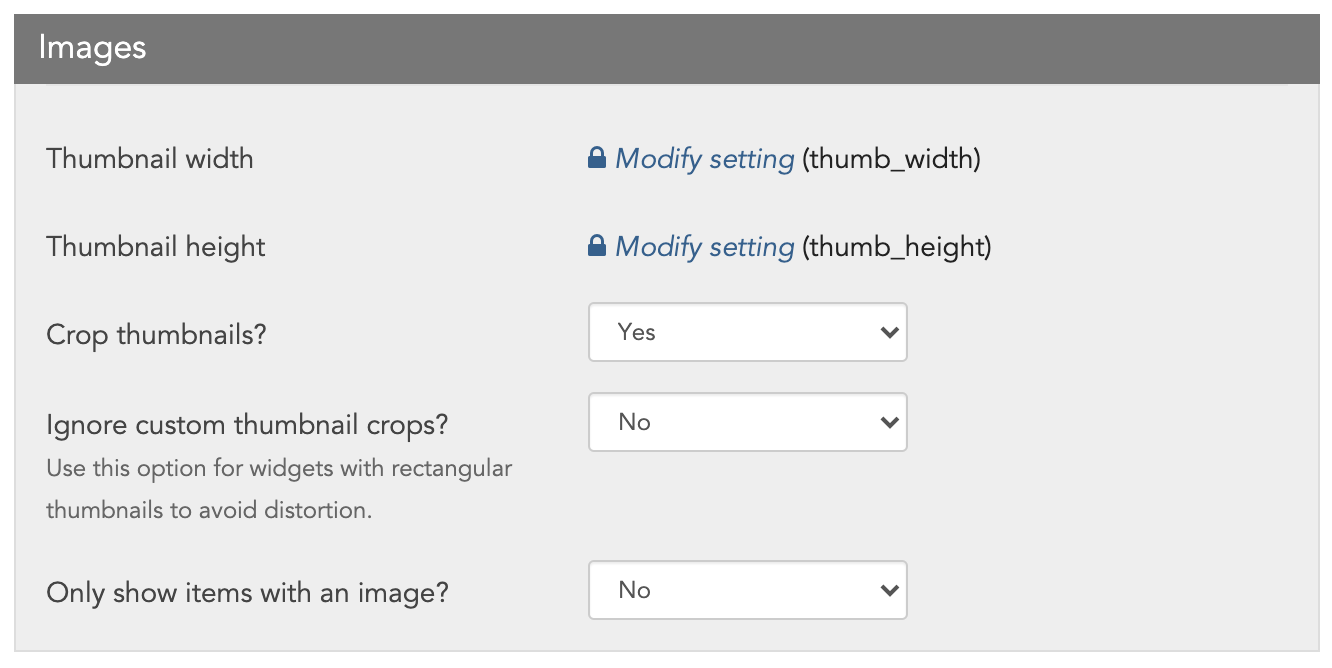The image size is (1332, 668).
Task: Click the "Thumbnail width" label
Action: 150,159
